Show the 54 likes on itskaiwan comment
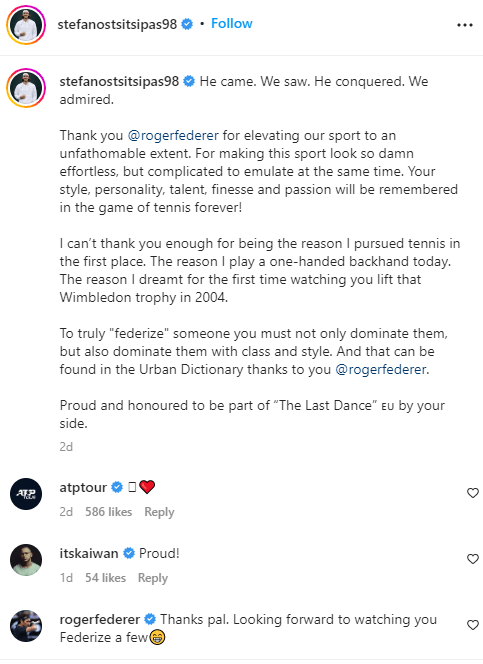483x664 pixels. pos(105,578)
